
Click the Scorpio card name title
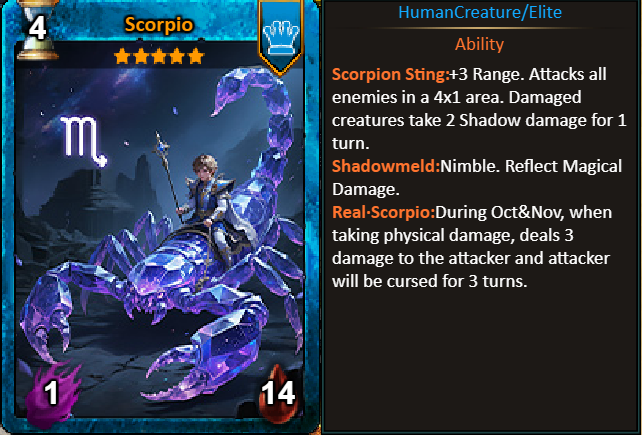pyautogui.click(x=159, y=25)
